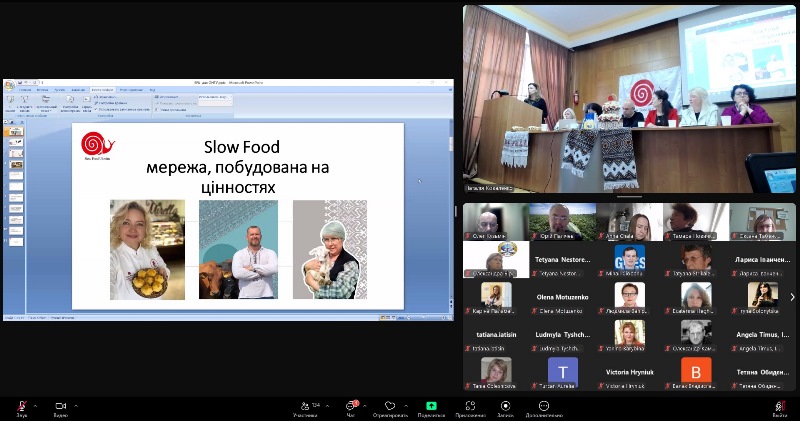Viewport: 800px width, 421px height.
Task: Switch to PowerPoint Review ribbon tab
Action: [131, 90]
